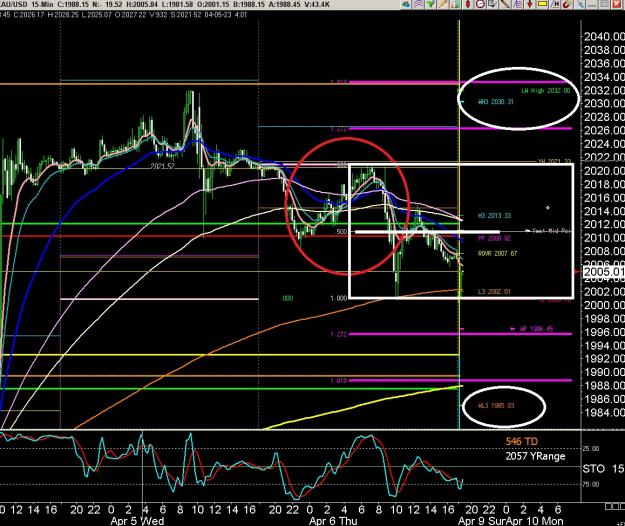Click the 546 TD orange label

(x=522, y=442)
